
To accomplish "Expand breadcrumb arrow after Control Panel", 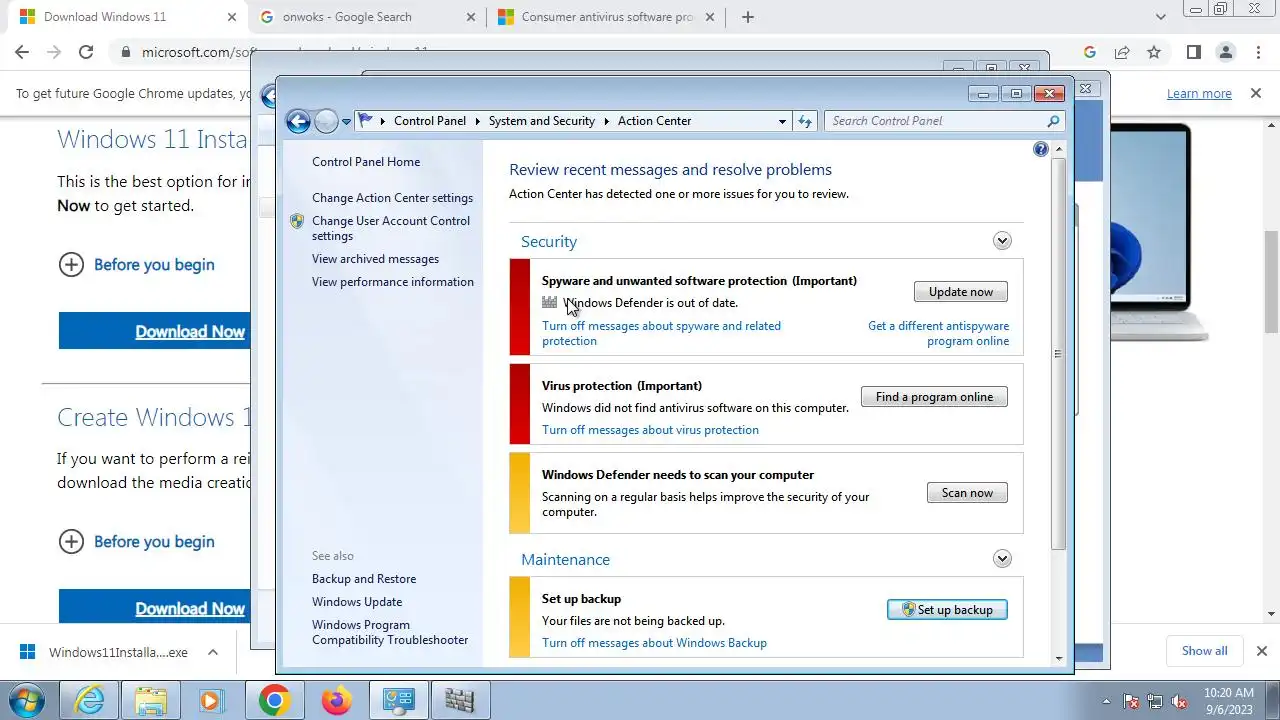I will [x=477, y=121].
